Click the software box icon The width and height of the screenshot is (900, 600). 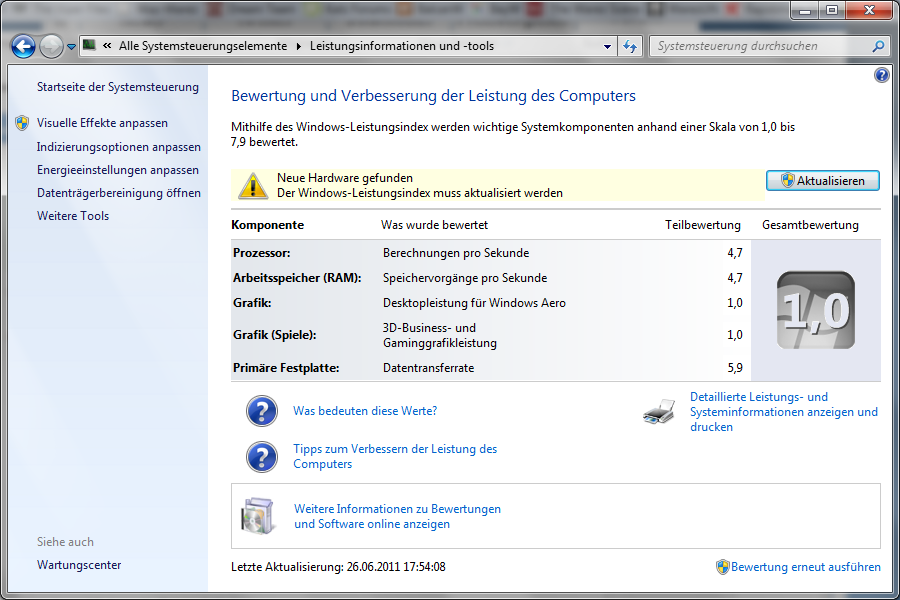[258, 516]
